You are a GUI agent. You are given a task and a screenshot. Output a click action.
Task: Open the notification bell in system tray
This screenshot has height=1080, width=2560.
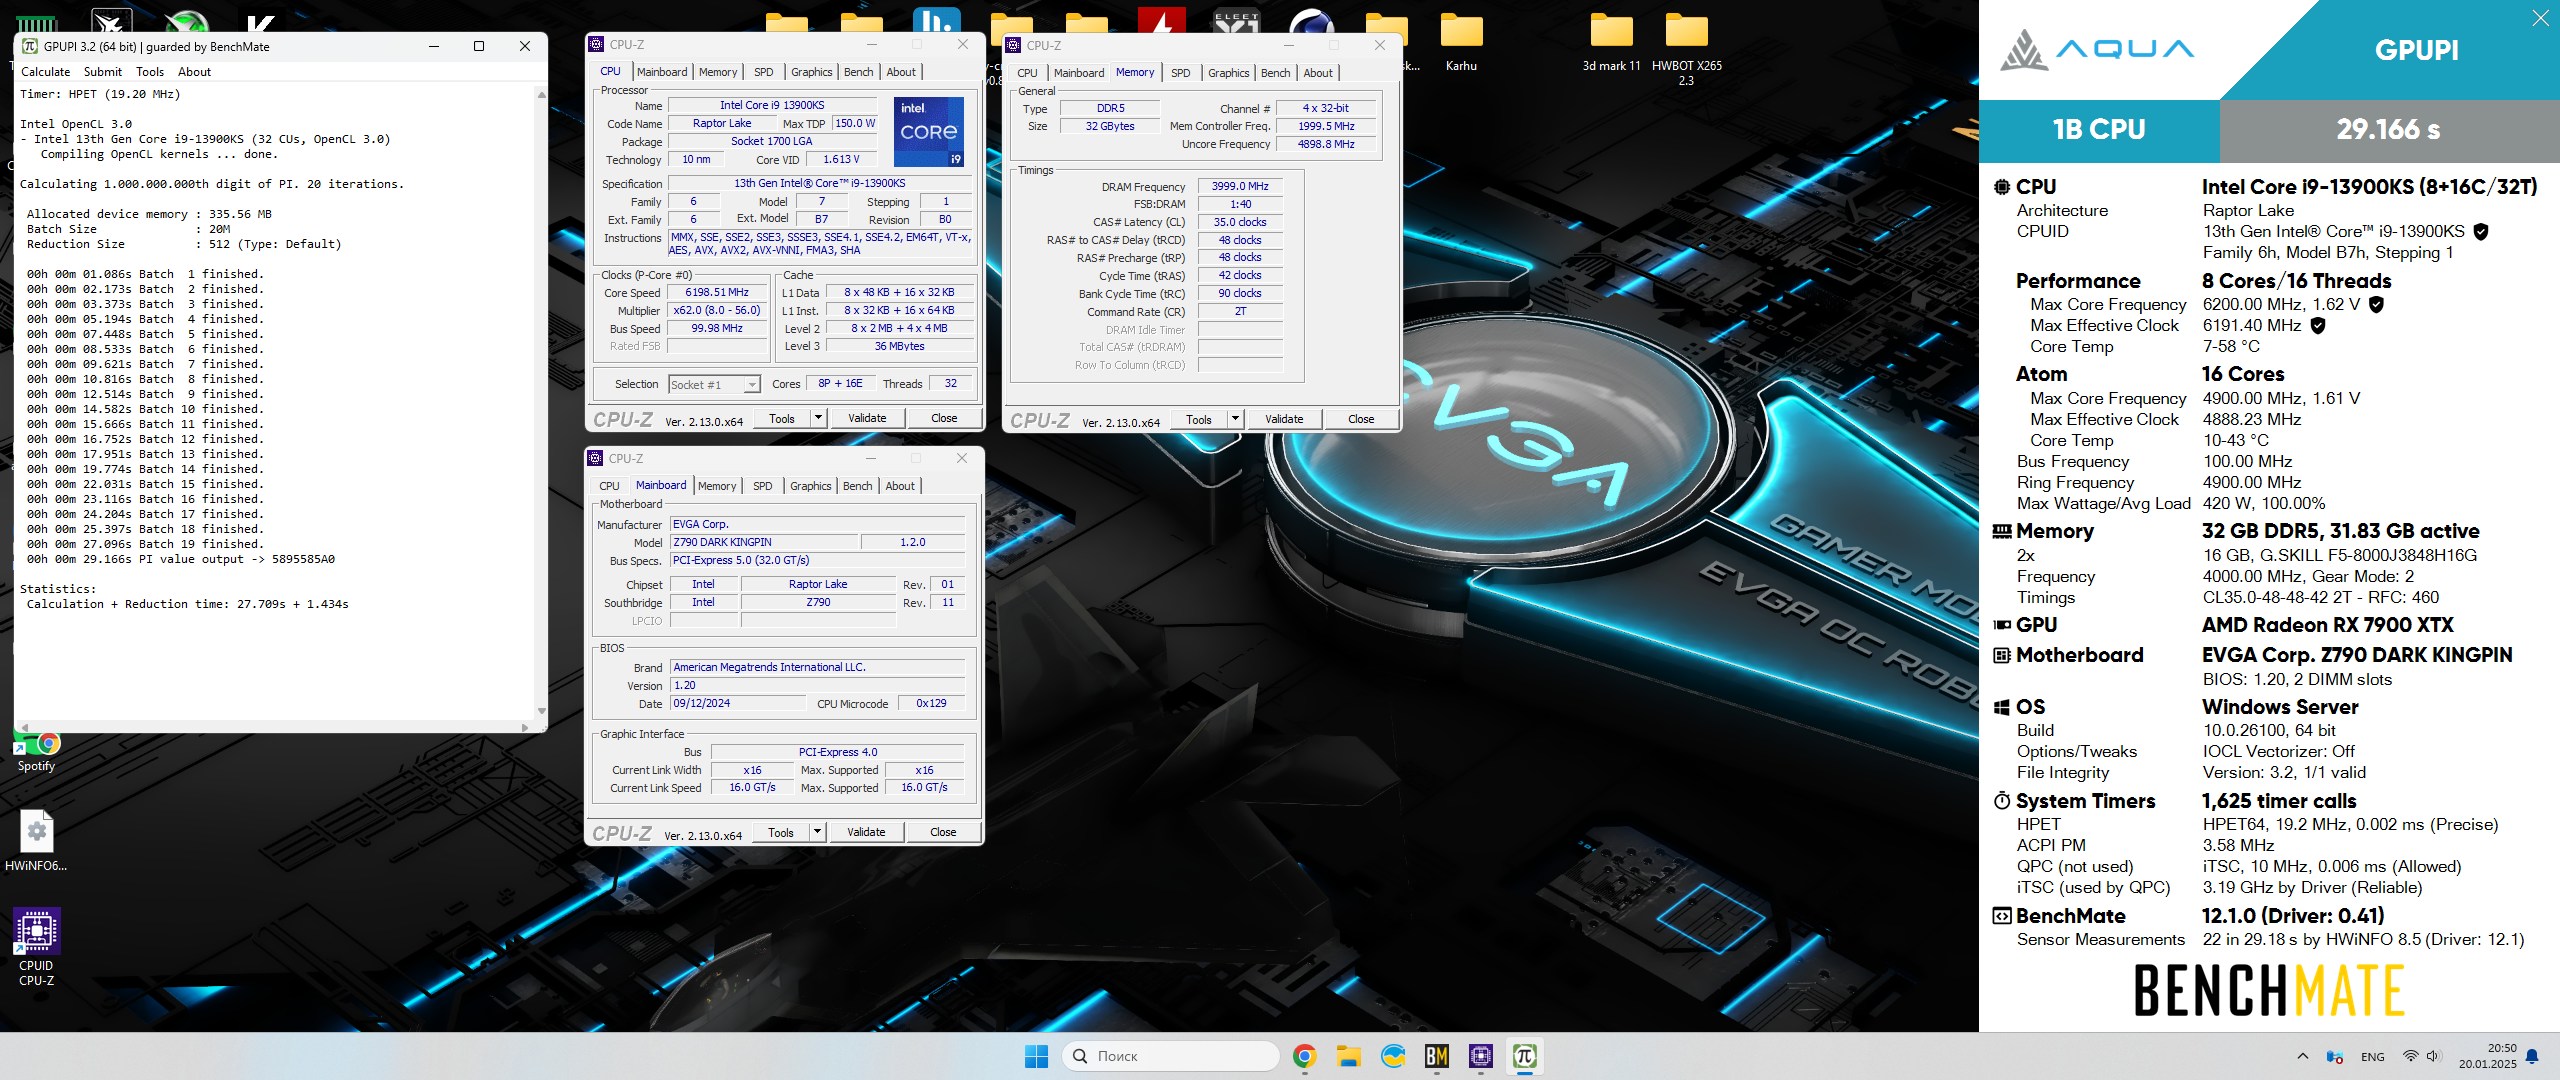click(x=2532, y=1056)
